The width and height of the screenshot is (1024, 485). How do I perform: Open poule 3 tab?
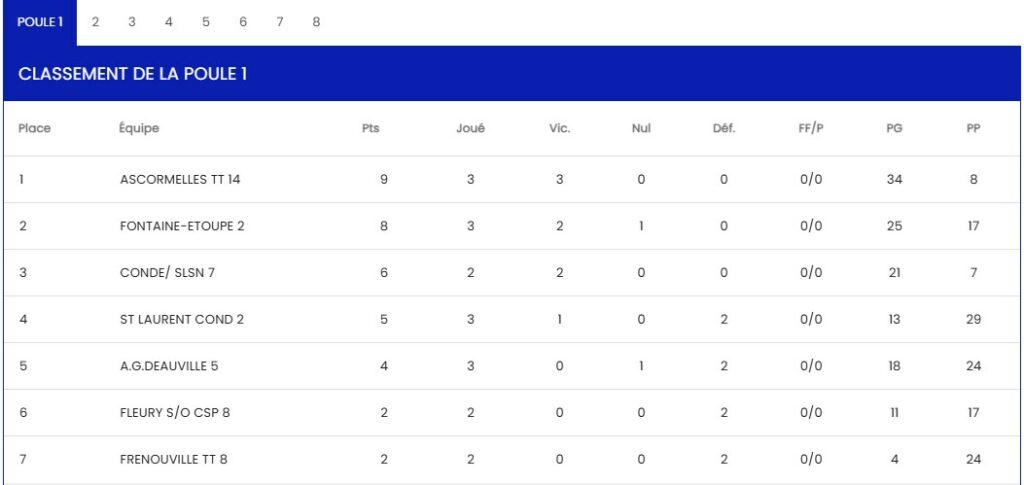(132, 23)
